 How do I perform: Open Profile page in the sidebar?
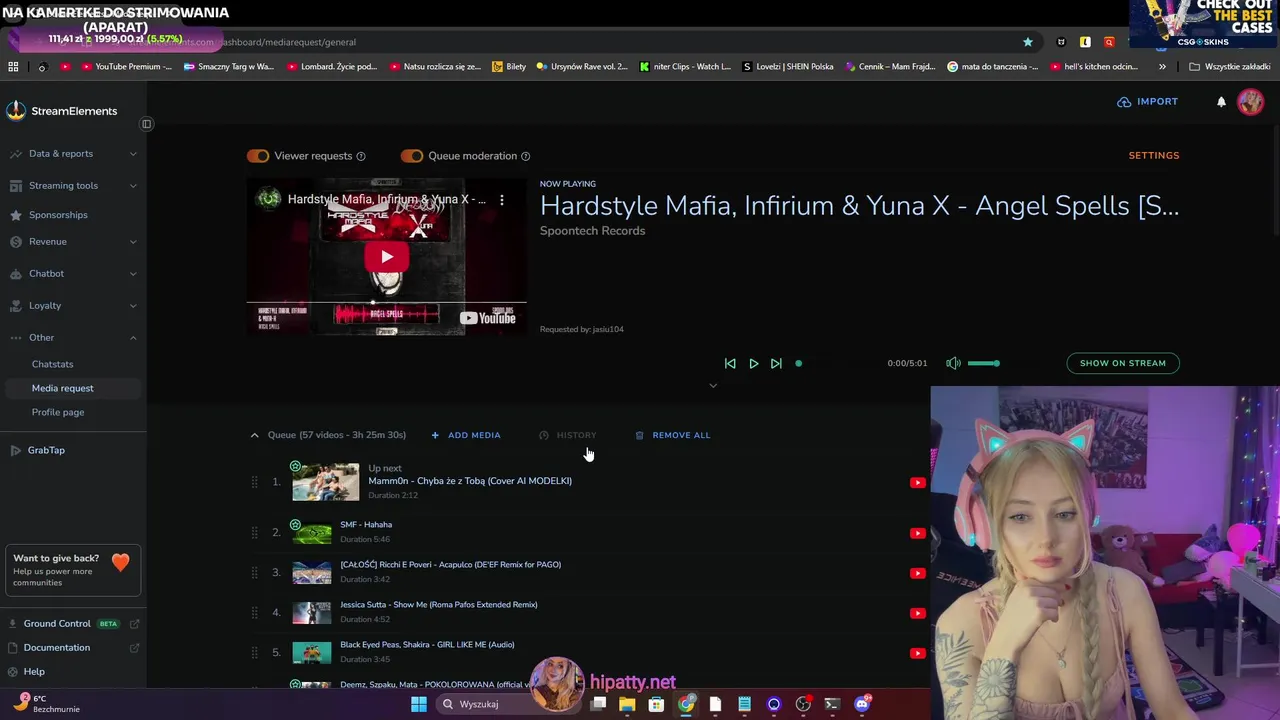coord(58,412)
